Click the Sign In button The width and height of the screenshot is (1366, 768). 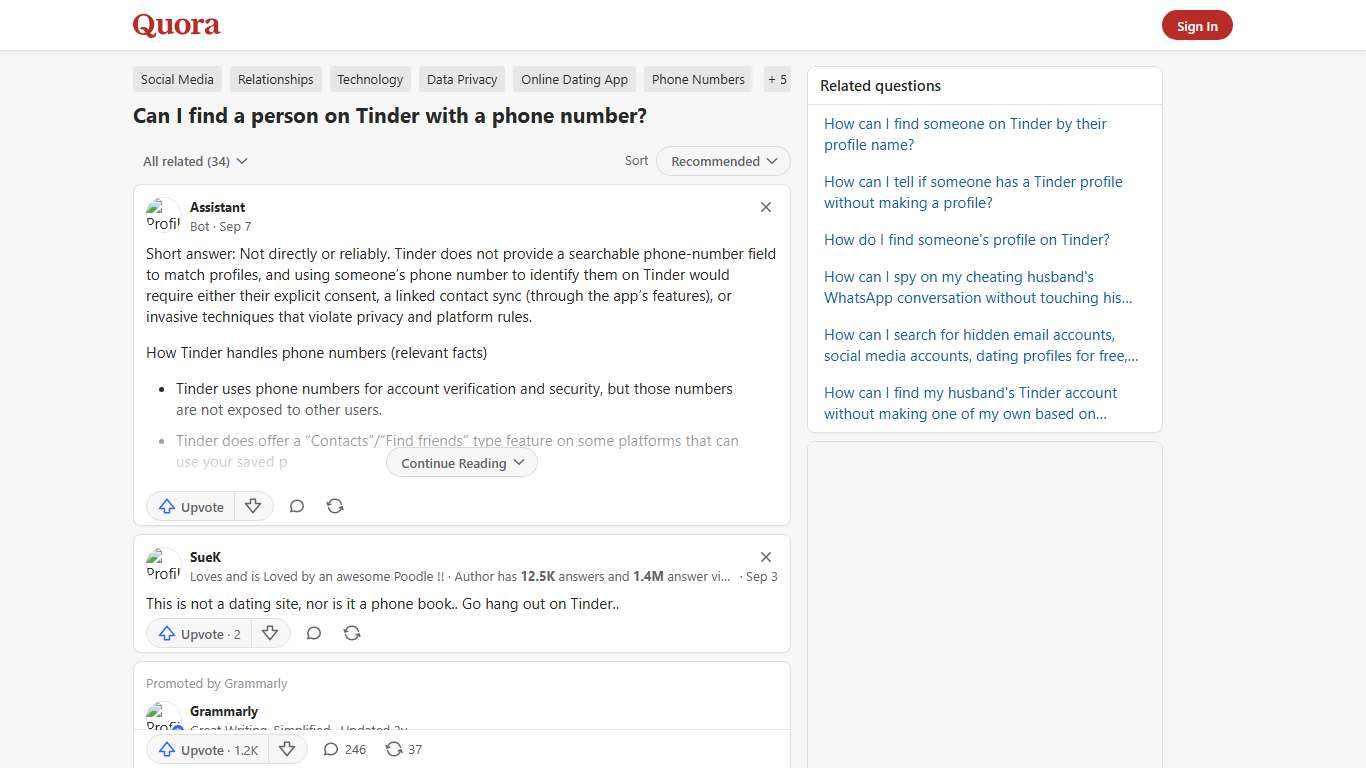[x=1197, y=25]
